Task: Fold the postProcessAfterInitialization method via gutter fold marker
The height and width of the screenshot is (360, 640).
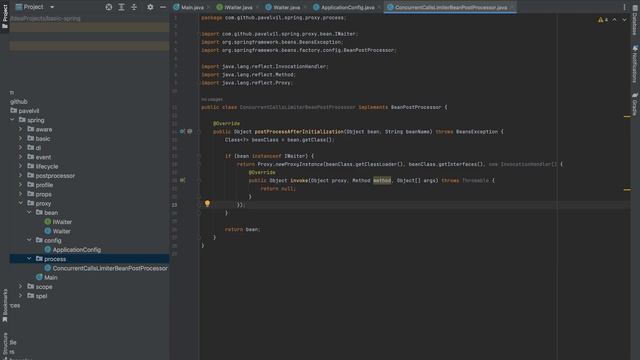Action: pos(199,131)
